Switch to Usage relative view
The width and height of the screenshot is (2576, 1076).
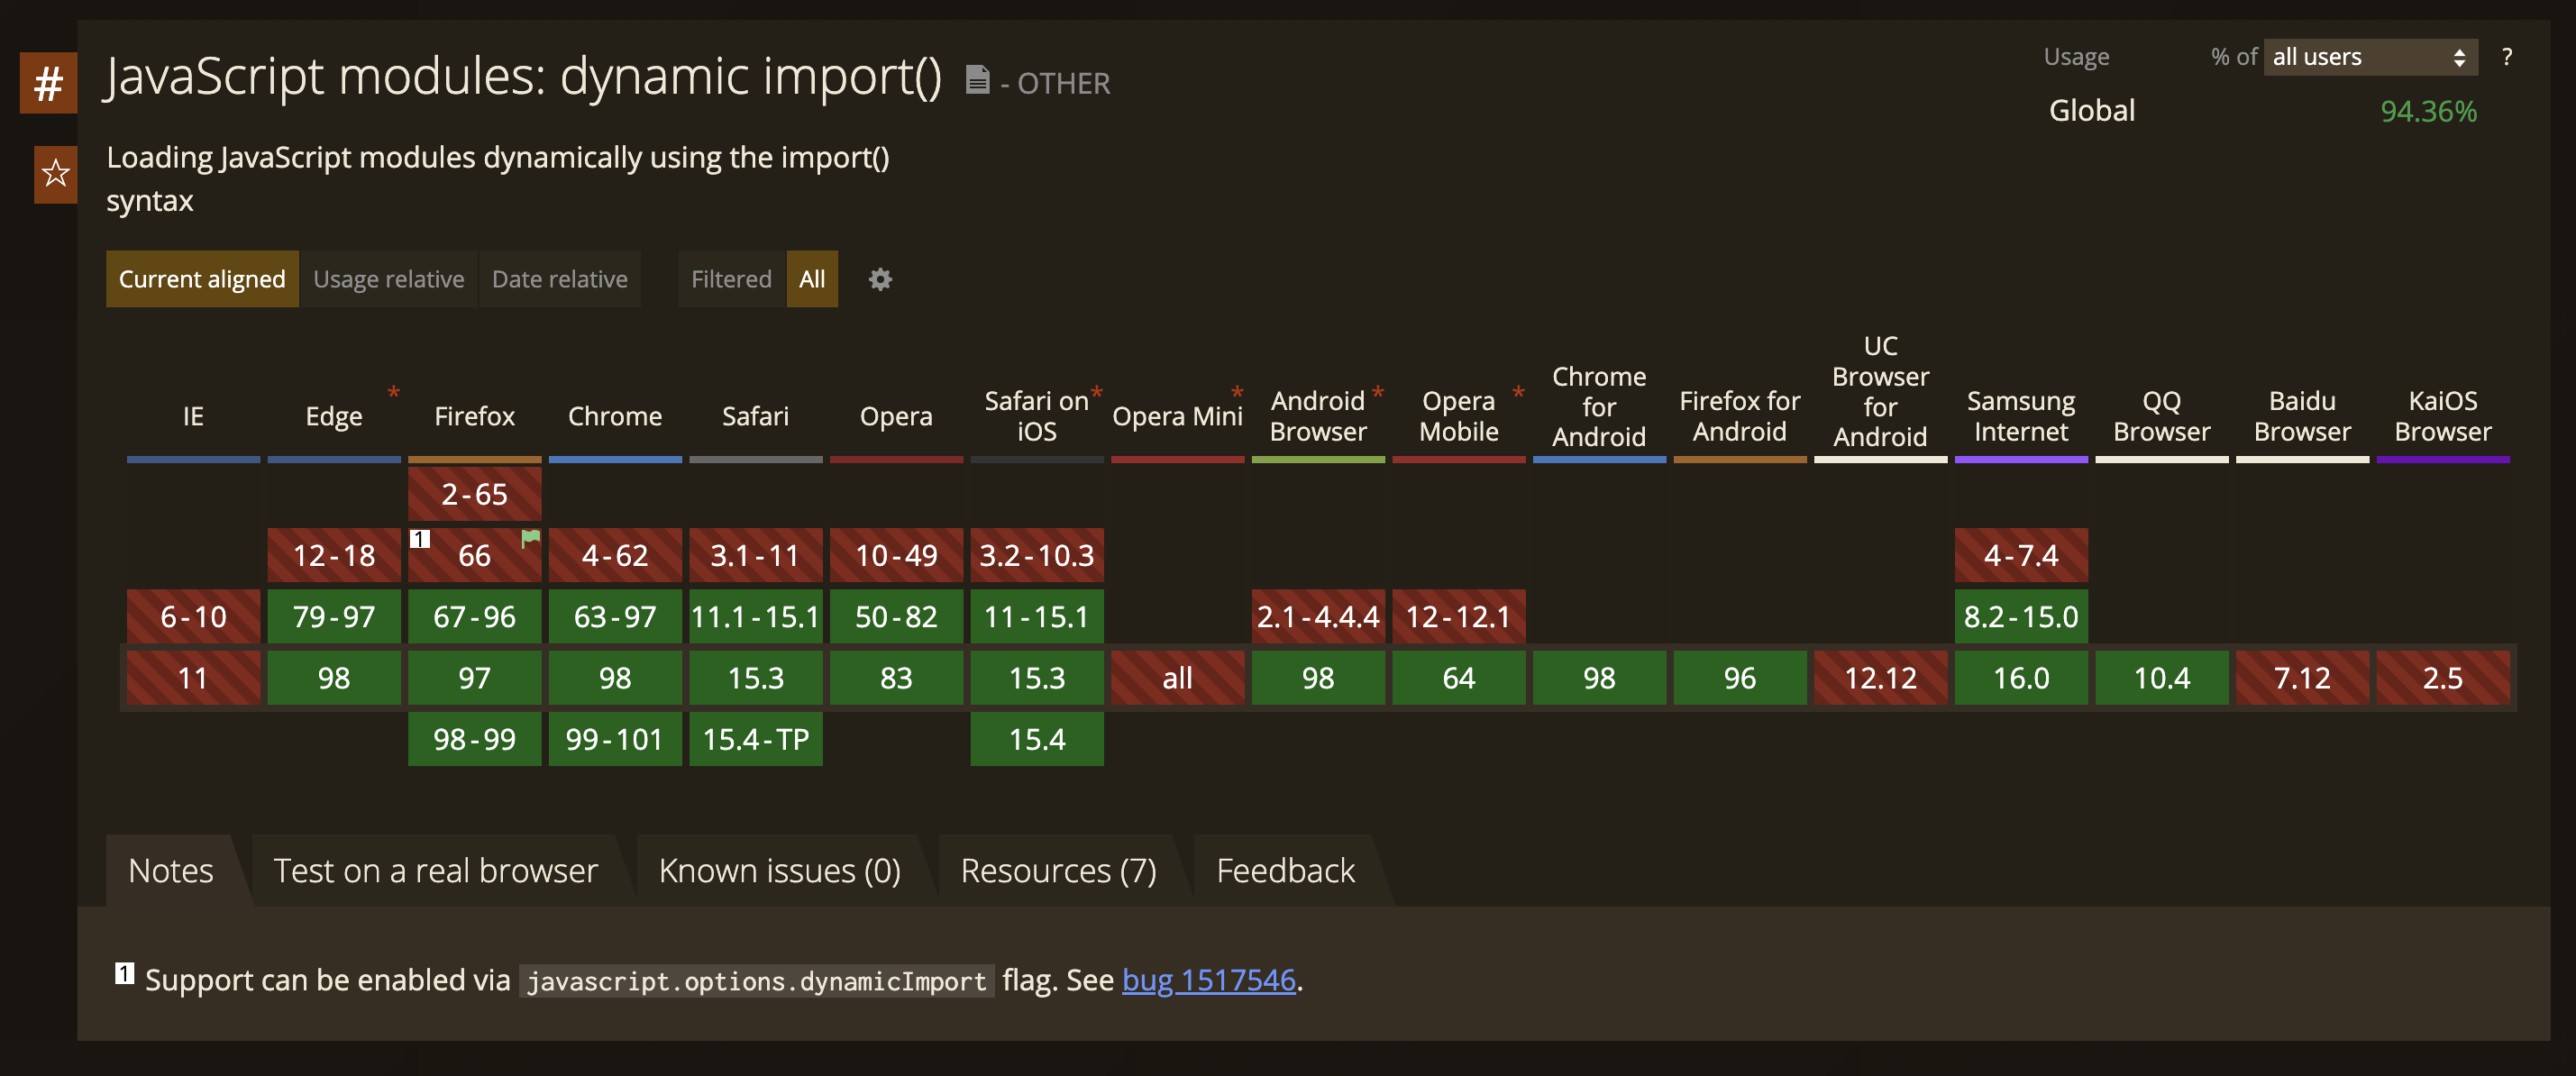point(389,279)
